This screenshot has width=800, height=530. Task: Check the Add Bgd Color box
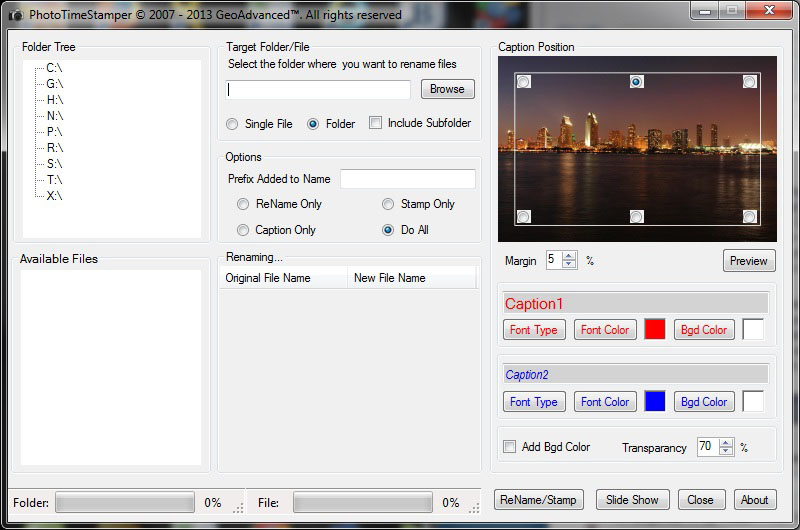510,447
